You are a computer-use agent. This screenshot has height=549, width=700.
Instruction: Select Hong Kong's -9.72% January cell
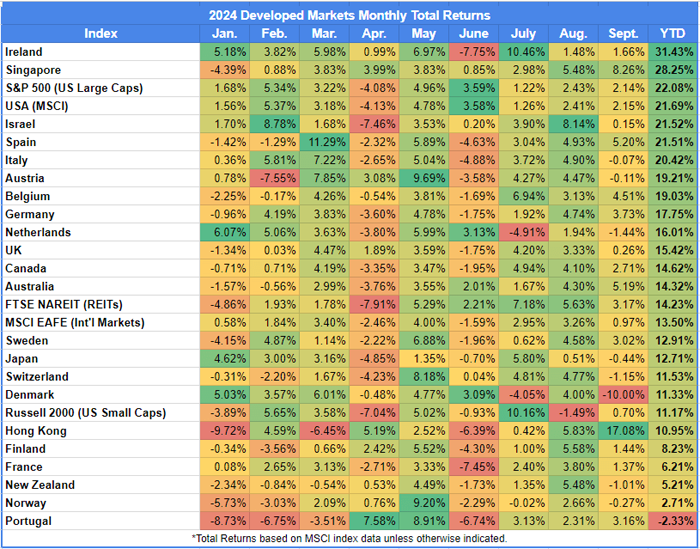(x=229, y=430)
